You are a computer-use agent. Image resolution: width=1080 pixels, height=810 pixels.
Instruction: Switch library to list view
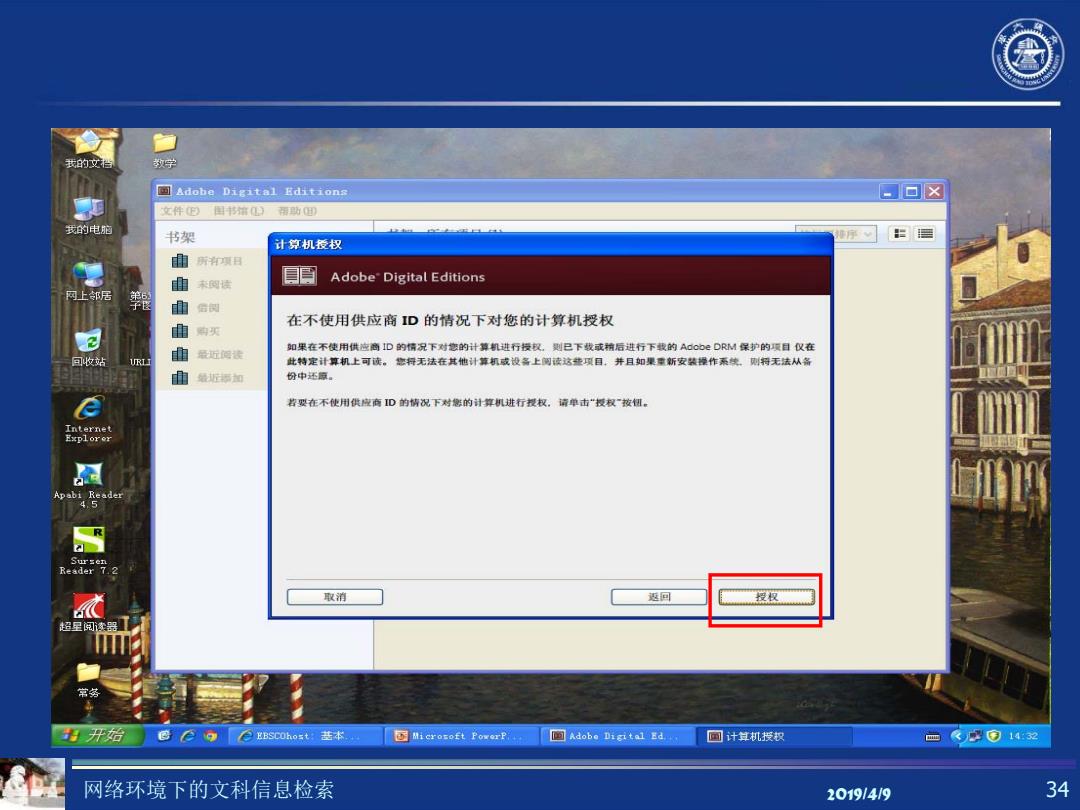tap(925, 234)
